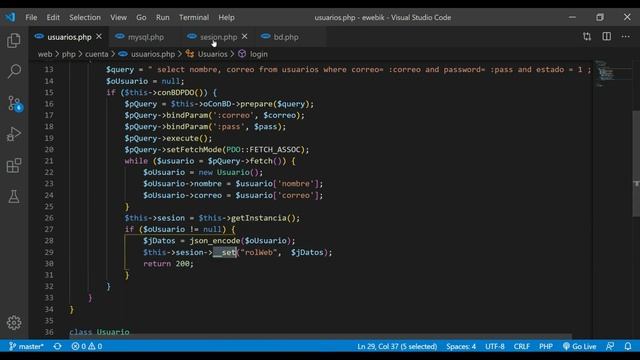Change end of line sequence CRLF
The width and height of the screenshot is (640, 360).
(x=522, y=347)
